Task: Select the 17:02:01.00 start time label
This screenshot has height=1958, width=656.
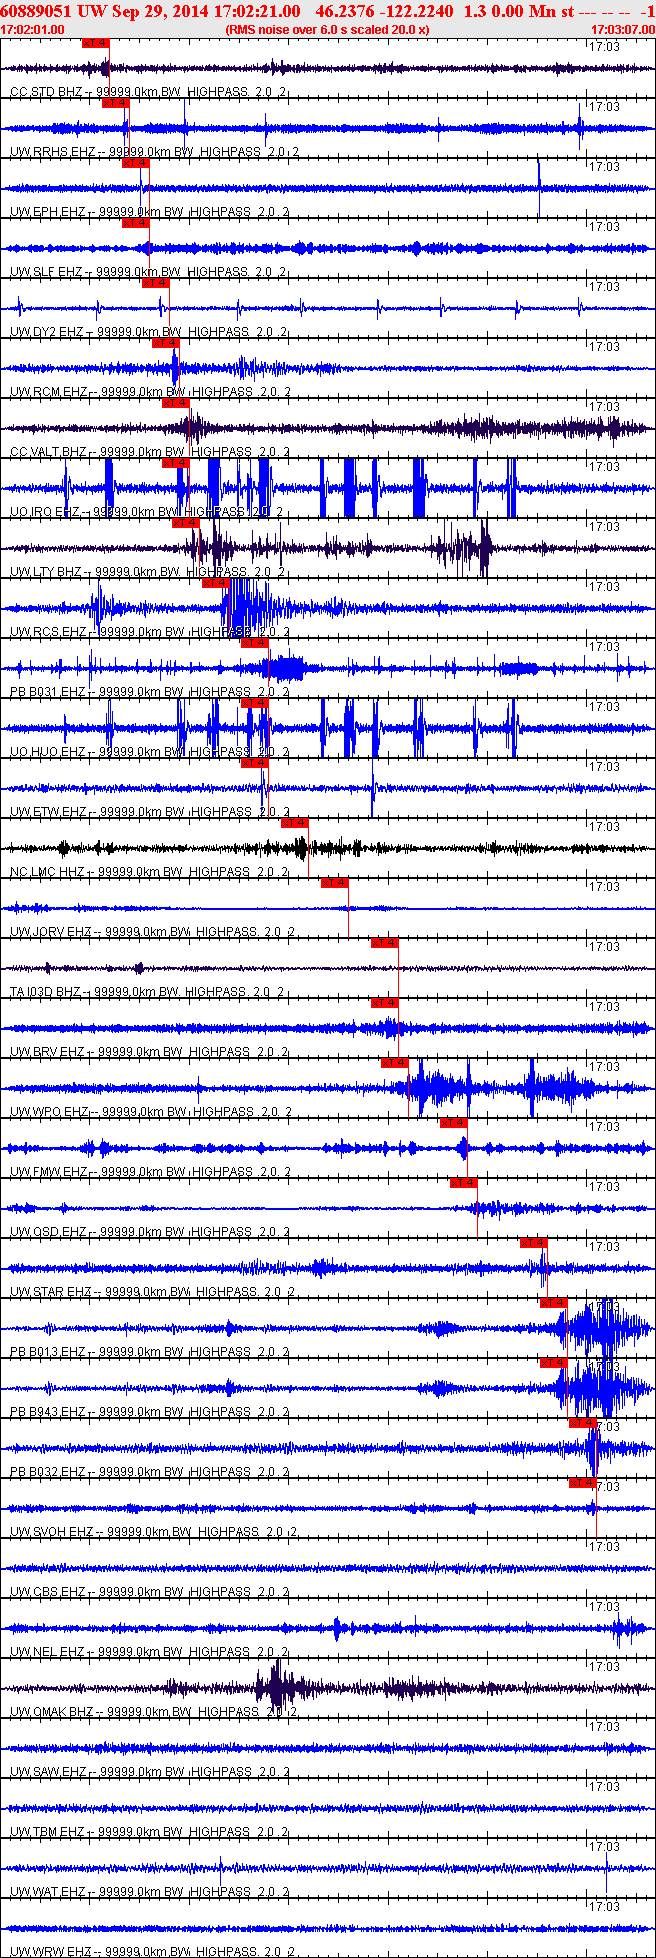Action: 33,29
